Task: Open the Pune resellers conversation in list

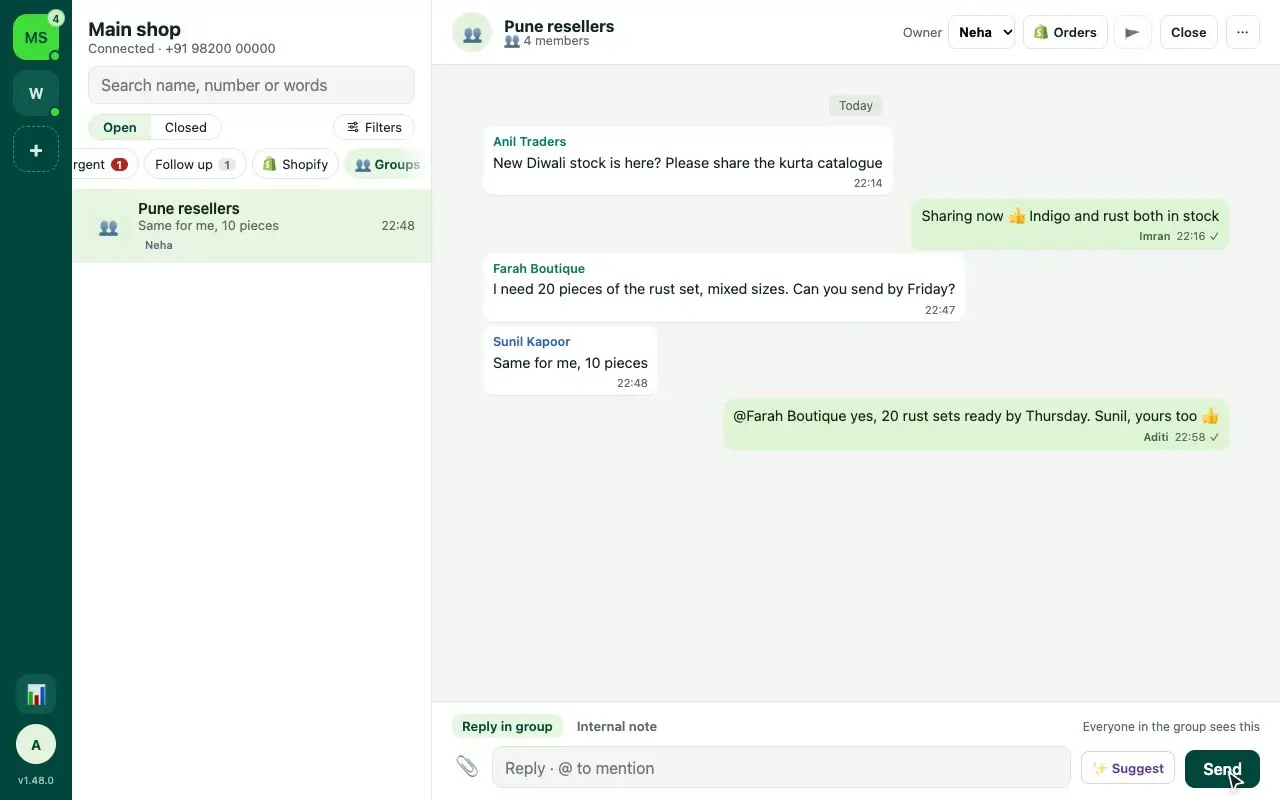Action: tap(252, 226)
